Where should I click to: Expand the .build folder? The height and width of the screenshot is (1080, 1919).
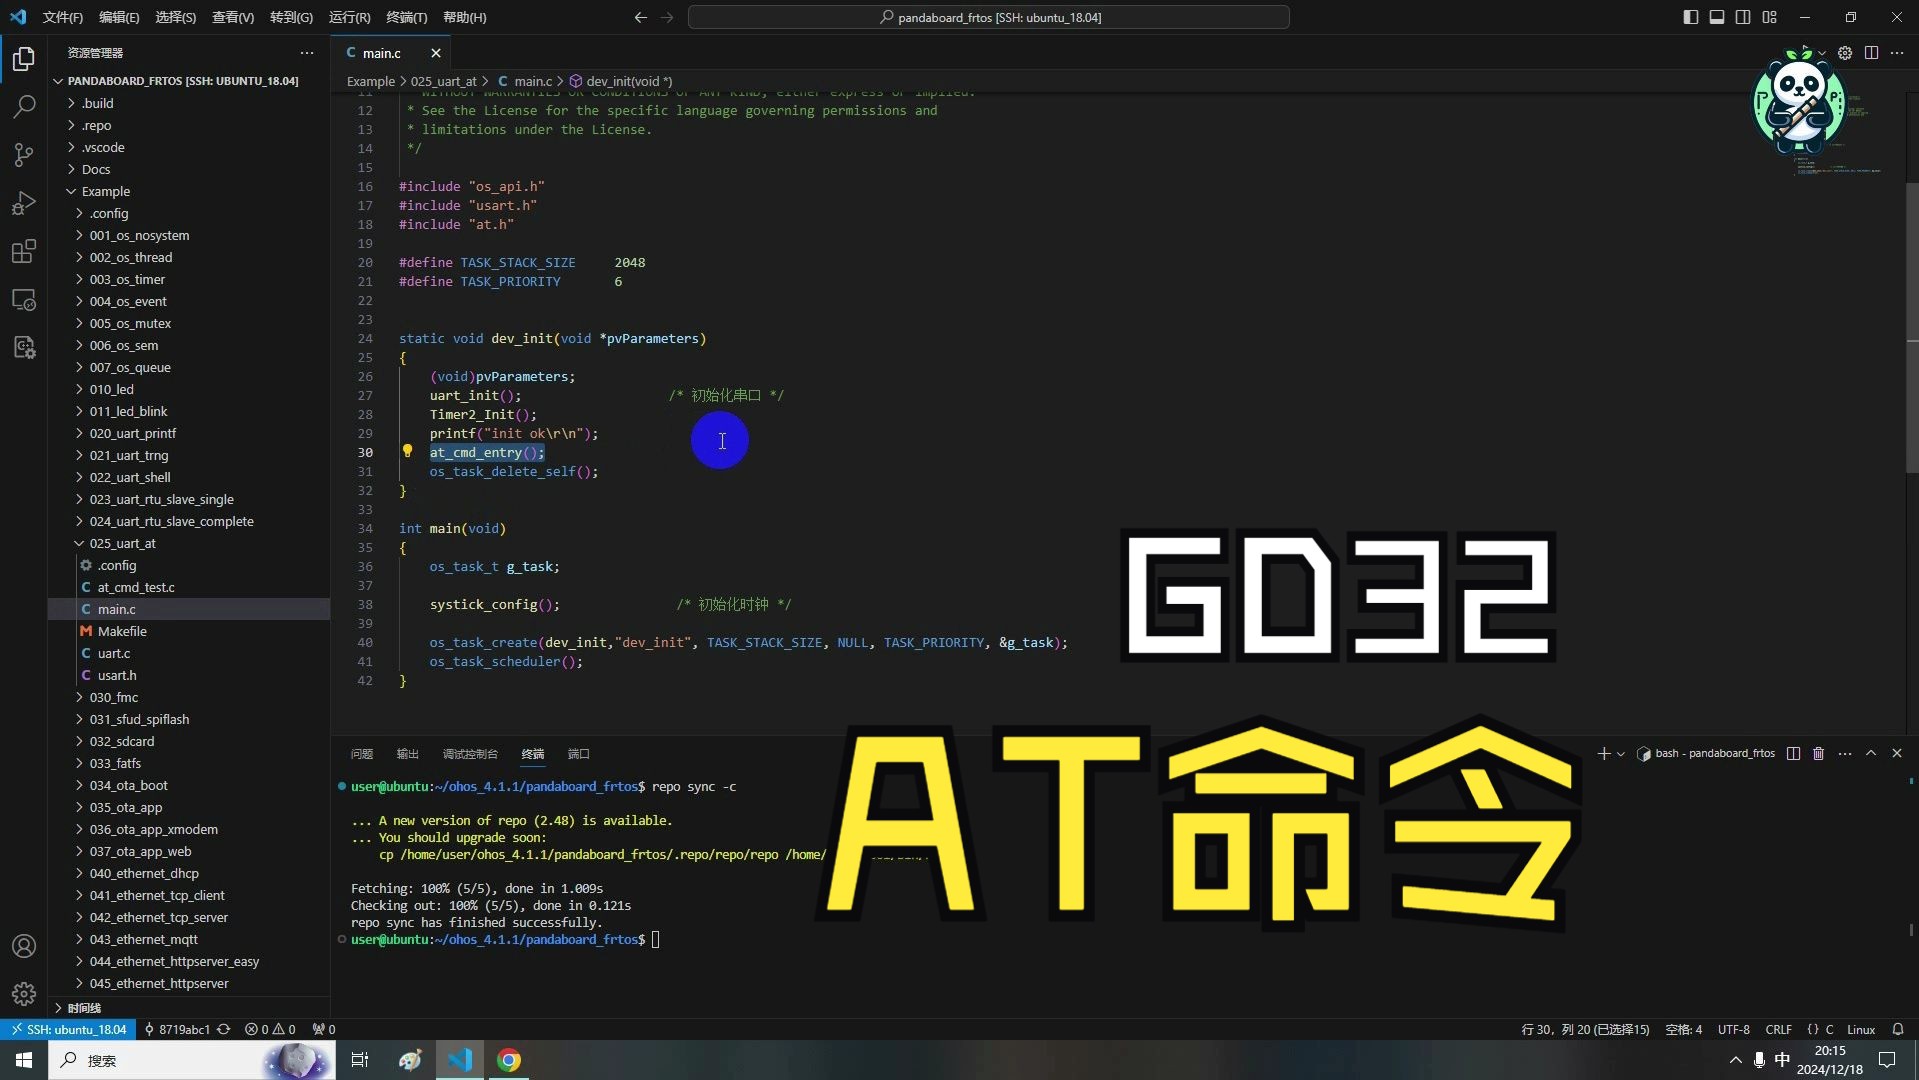click(189, 103)
